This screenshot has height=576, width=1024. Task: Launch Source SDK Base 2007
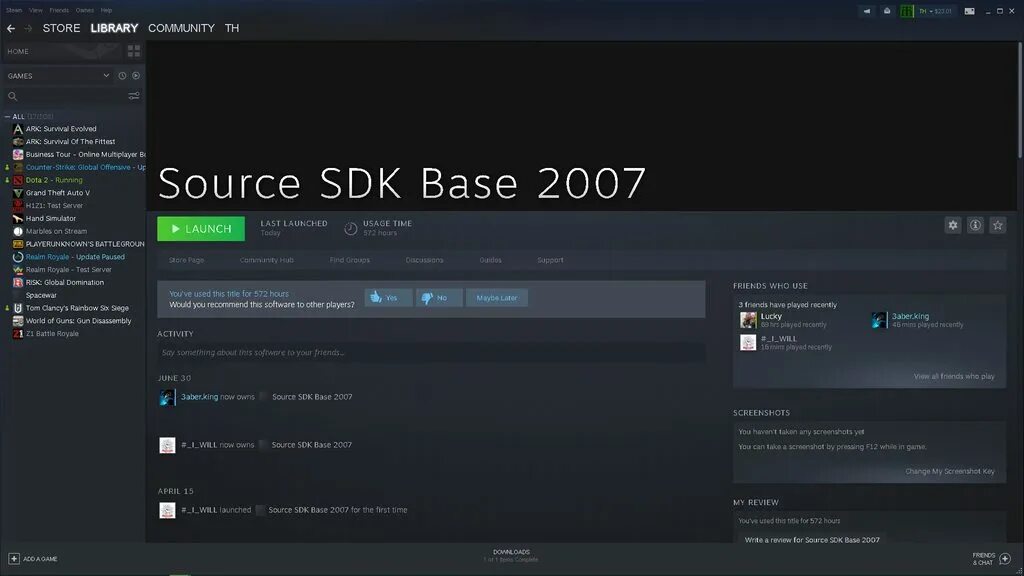point(201,229)
